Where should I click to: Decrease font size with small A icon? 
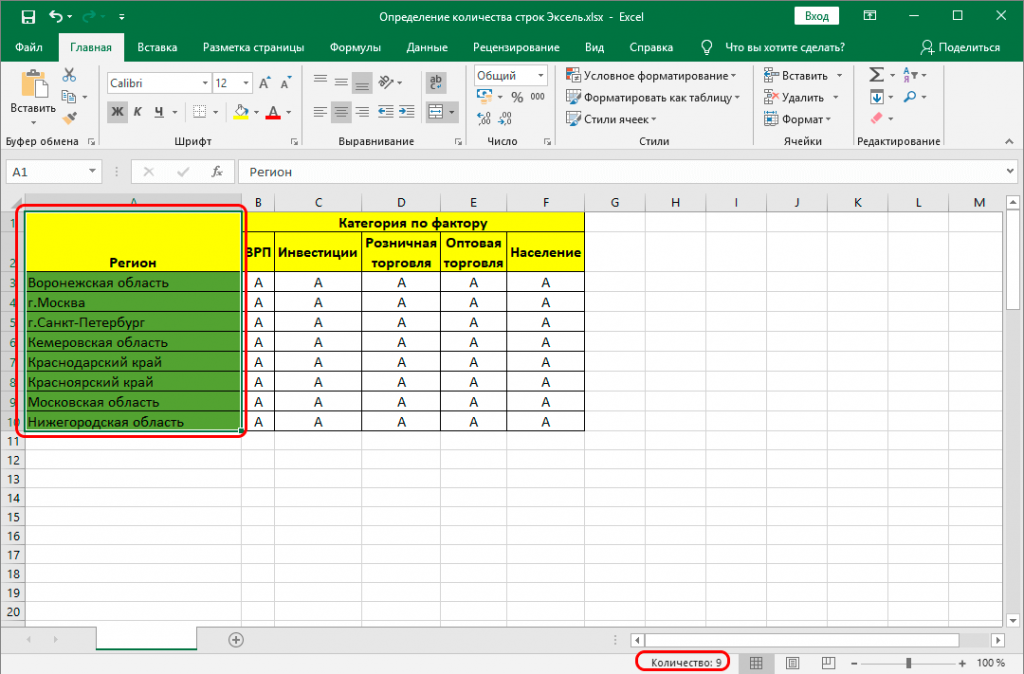pyautogui.click(x=286, y=83)
